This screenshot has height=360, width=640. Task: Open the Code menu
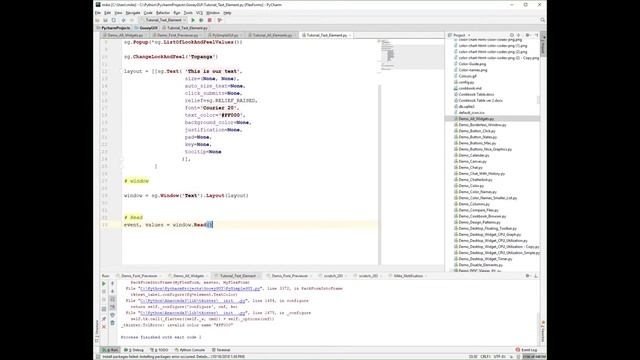148,13
